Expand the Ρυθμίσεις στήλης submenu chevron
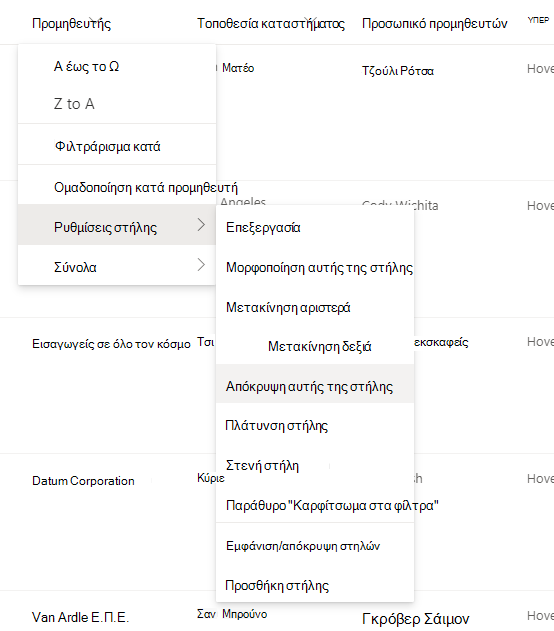Viewport: 554px width, 631px height. (x=201, y=225)
